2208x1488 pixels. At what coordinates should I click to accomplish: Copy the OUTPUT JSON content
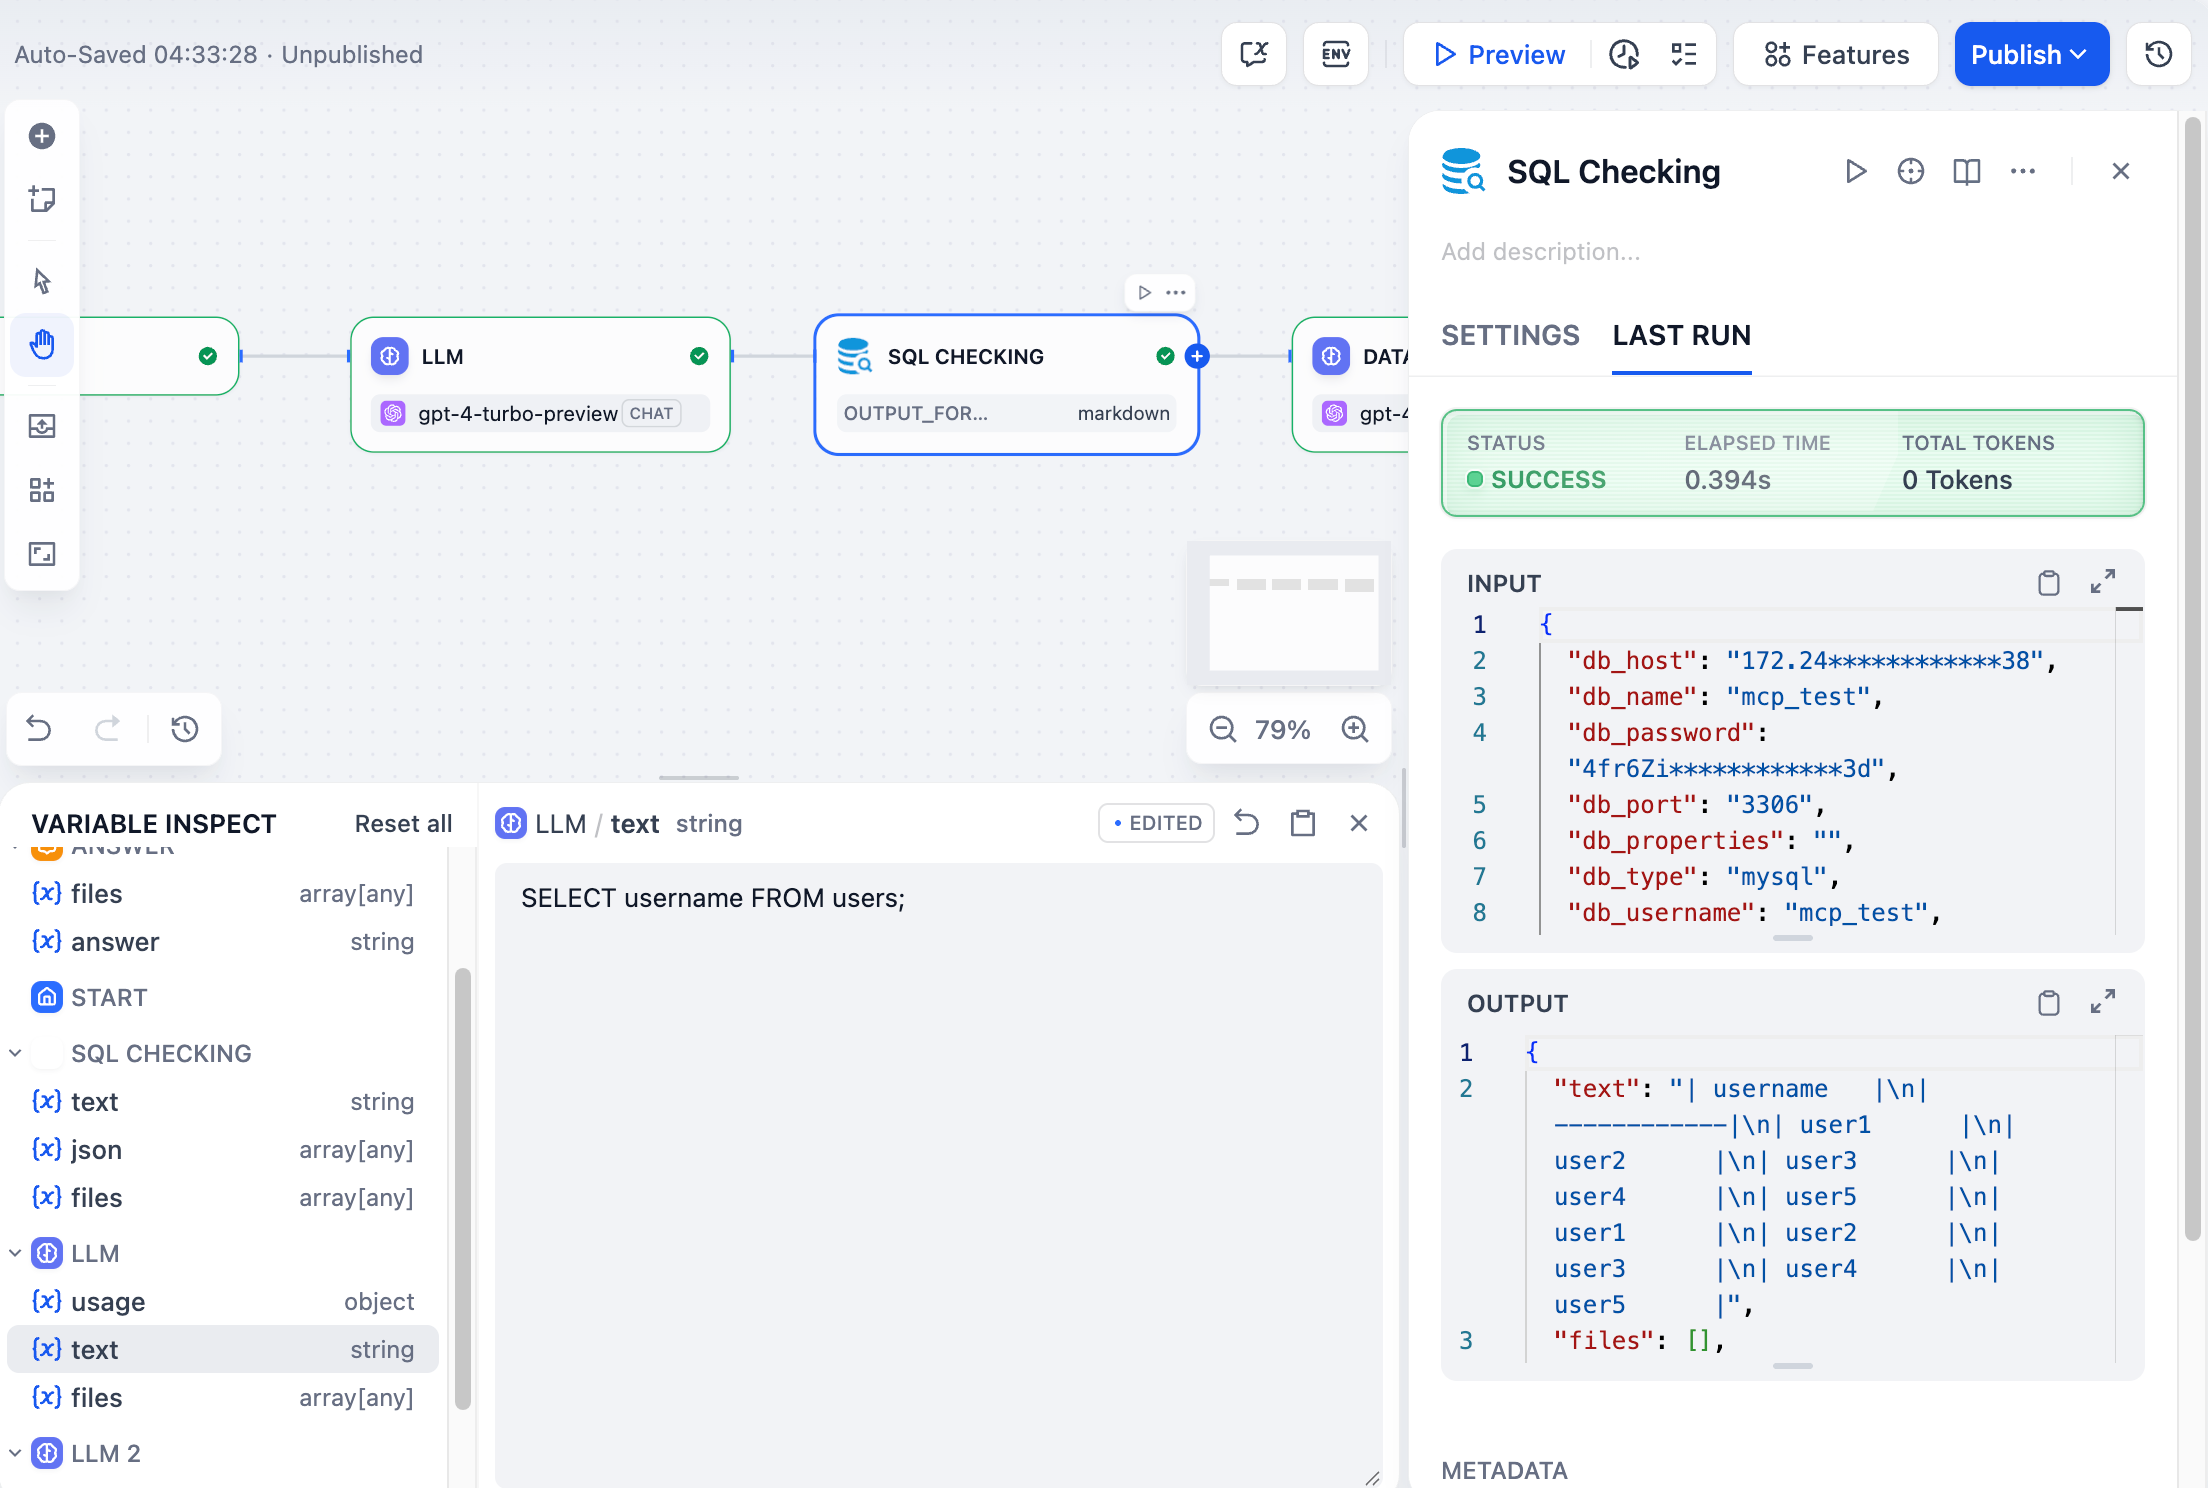point(2049,1002)
